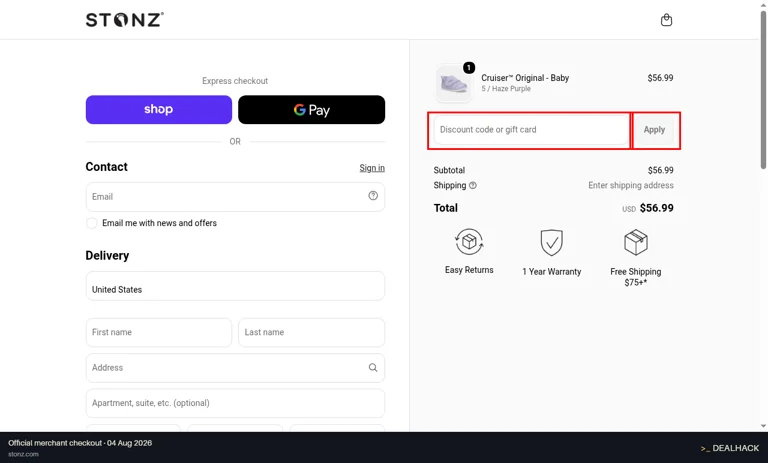Focus the Address input field
This screenshot has height=463, width=768.
click(235, 367)
